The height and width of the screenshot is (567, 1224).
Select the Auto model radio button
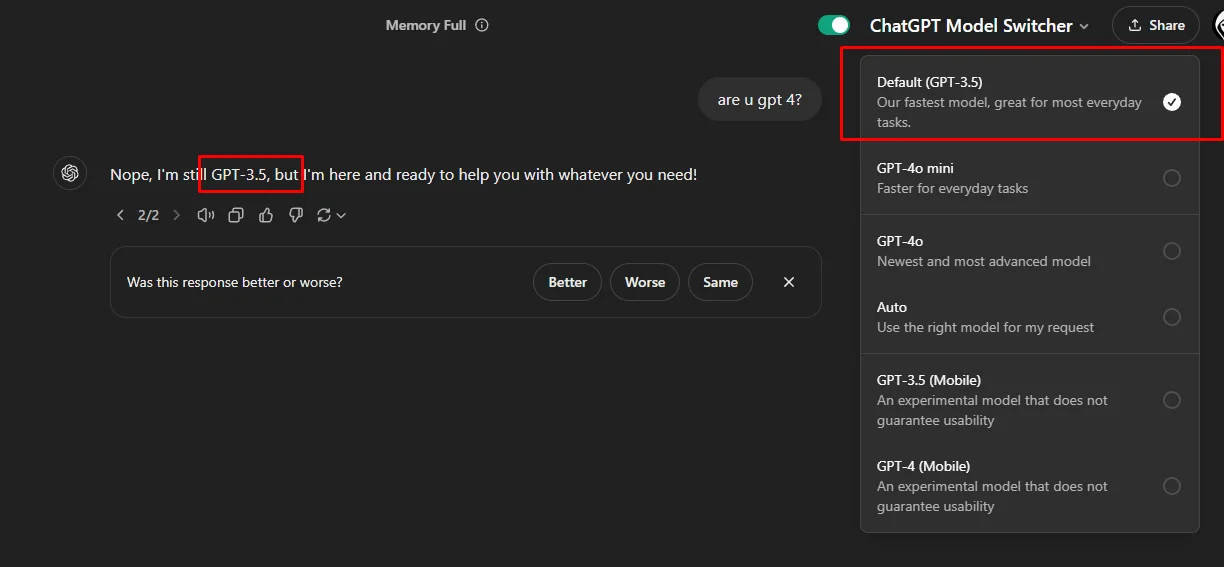pyautogui.click(x=1172, y=317)
